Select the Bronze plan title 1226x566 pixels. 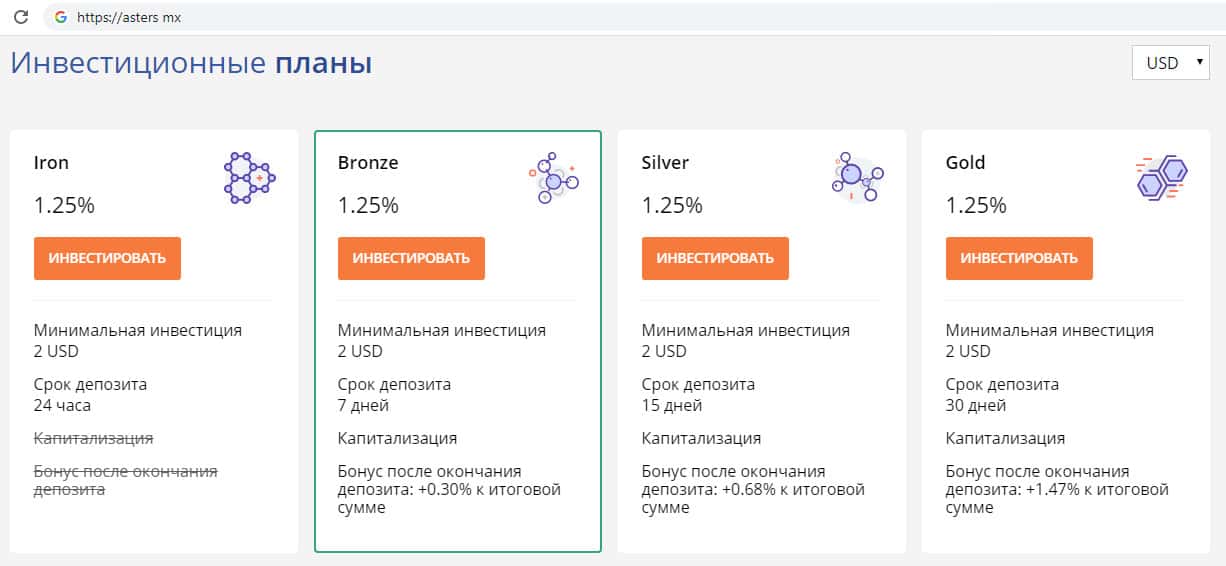[x=368, y=162]
